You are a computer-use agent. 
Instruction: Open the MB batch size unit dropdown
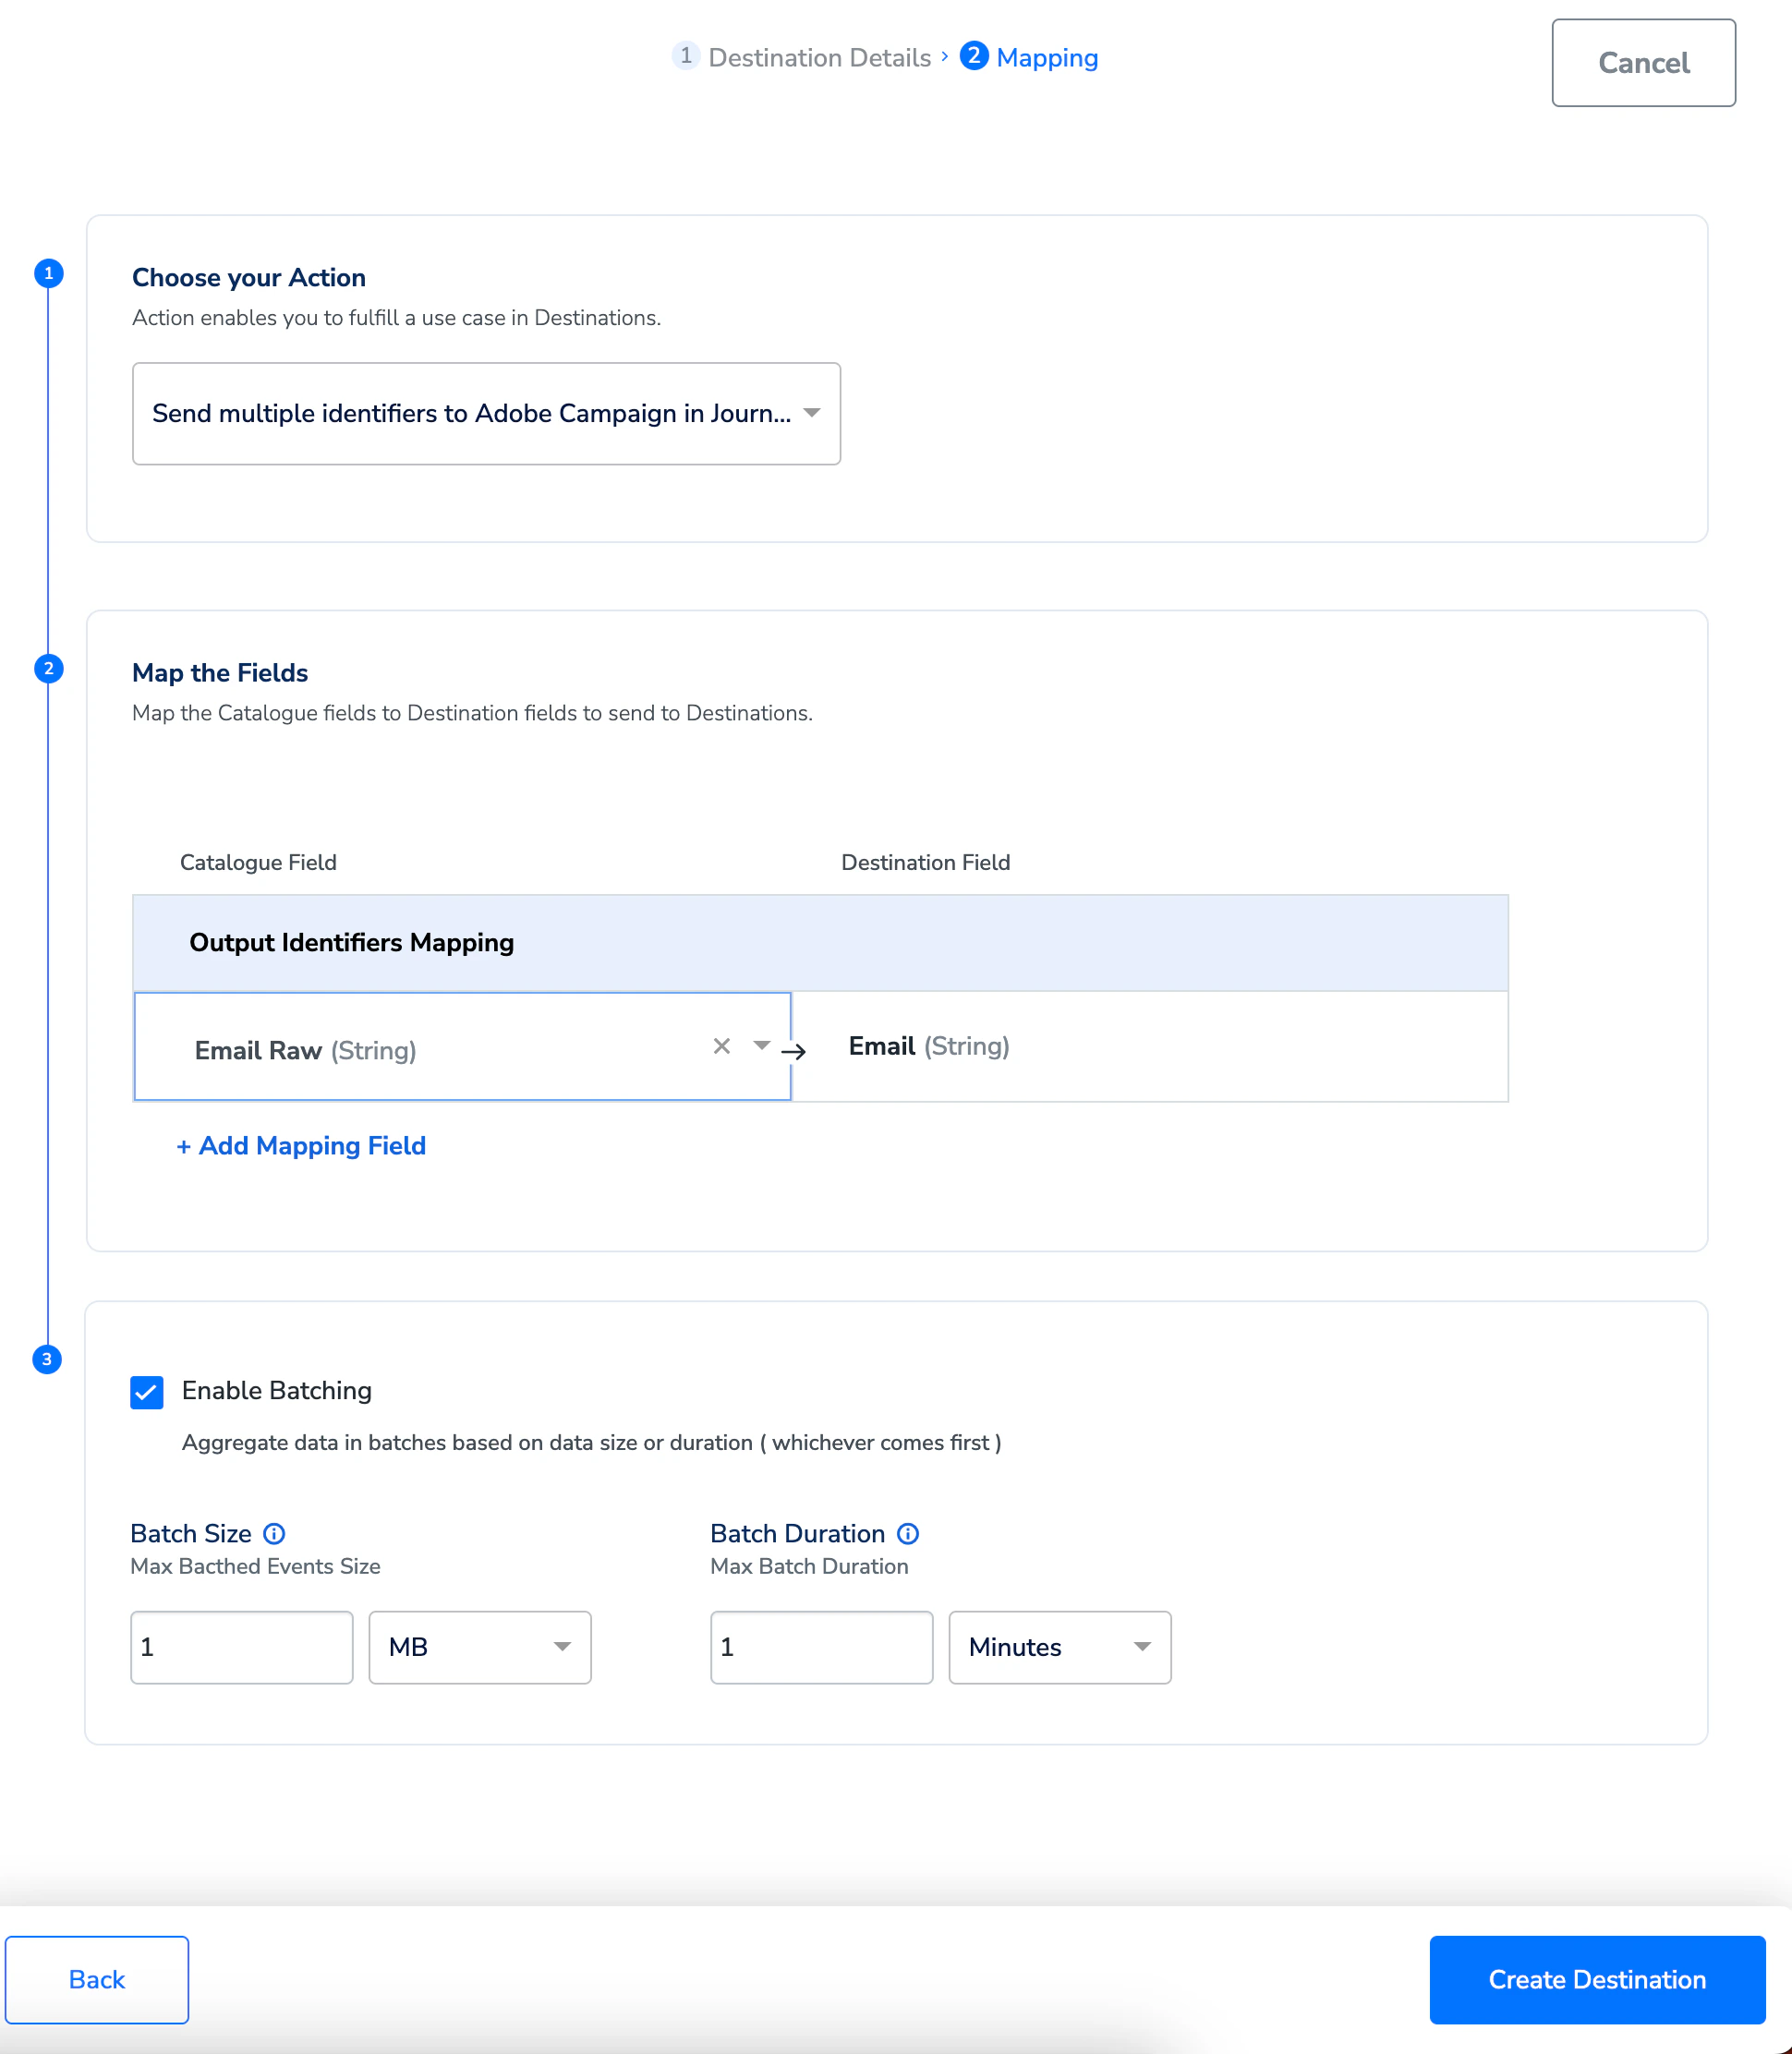[x=480, y=1647]
